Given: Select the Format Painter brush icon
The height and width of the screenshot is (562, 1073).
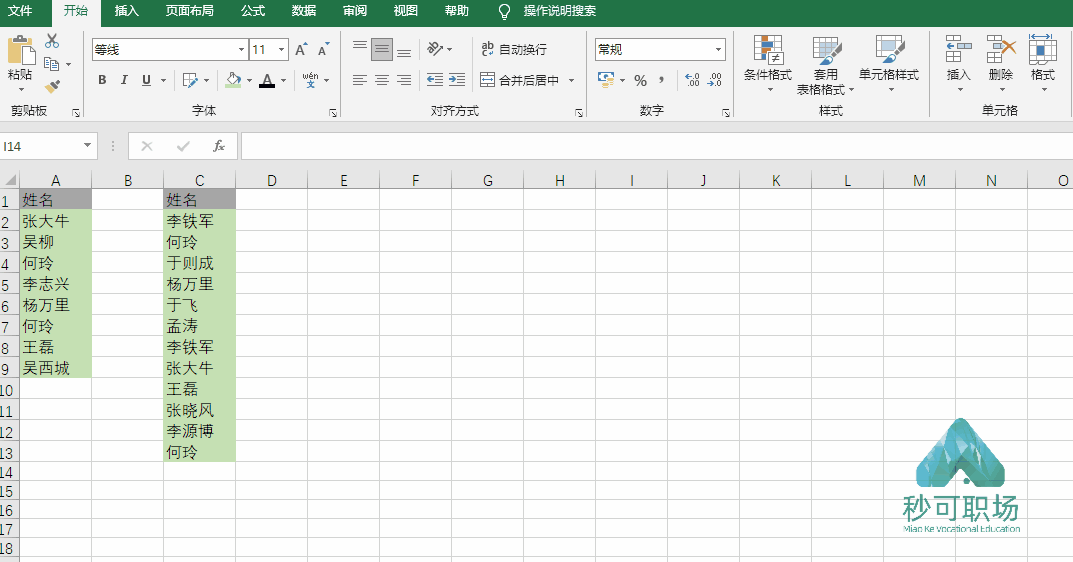Looking at the screenshot, I should pos(52,86).
